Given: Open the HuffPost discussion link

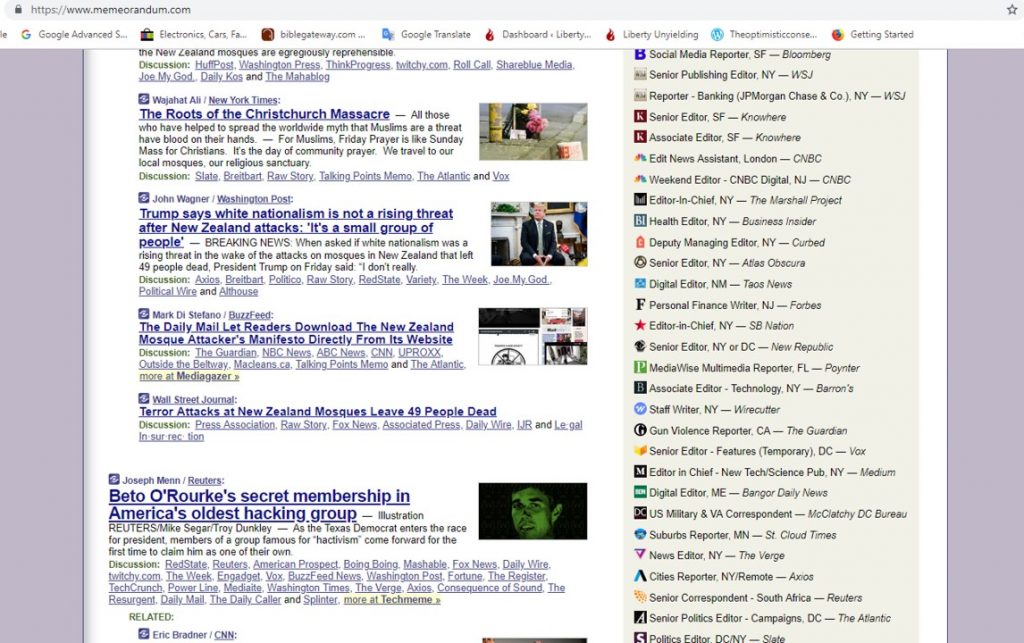Looking at the screenshot, I should pyautogui.click(x=214, y=65).
